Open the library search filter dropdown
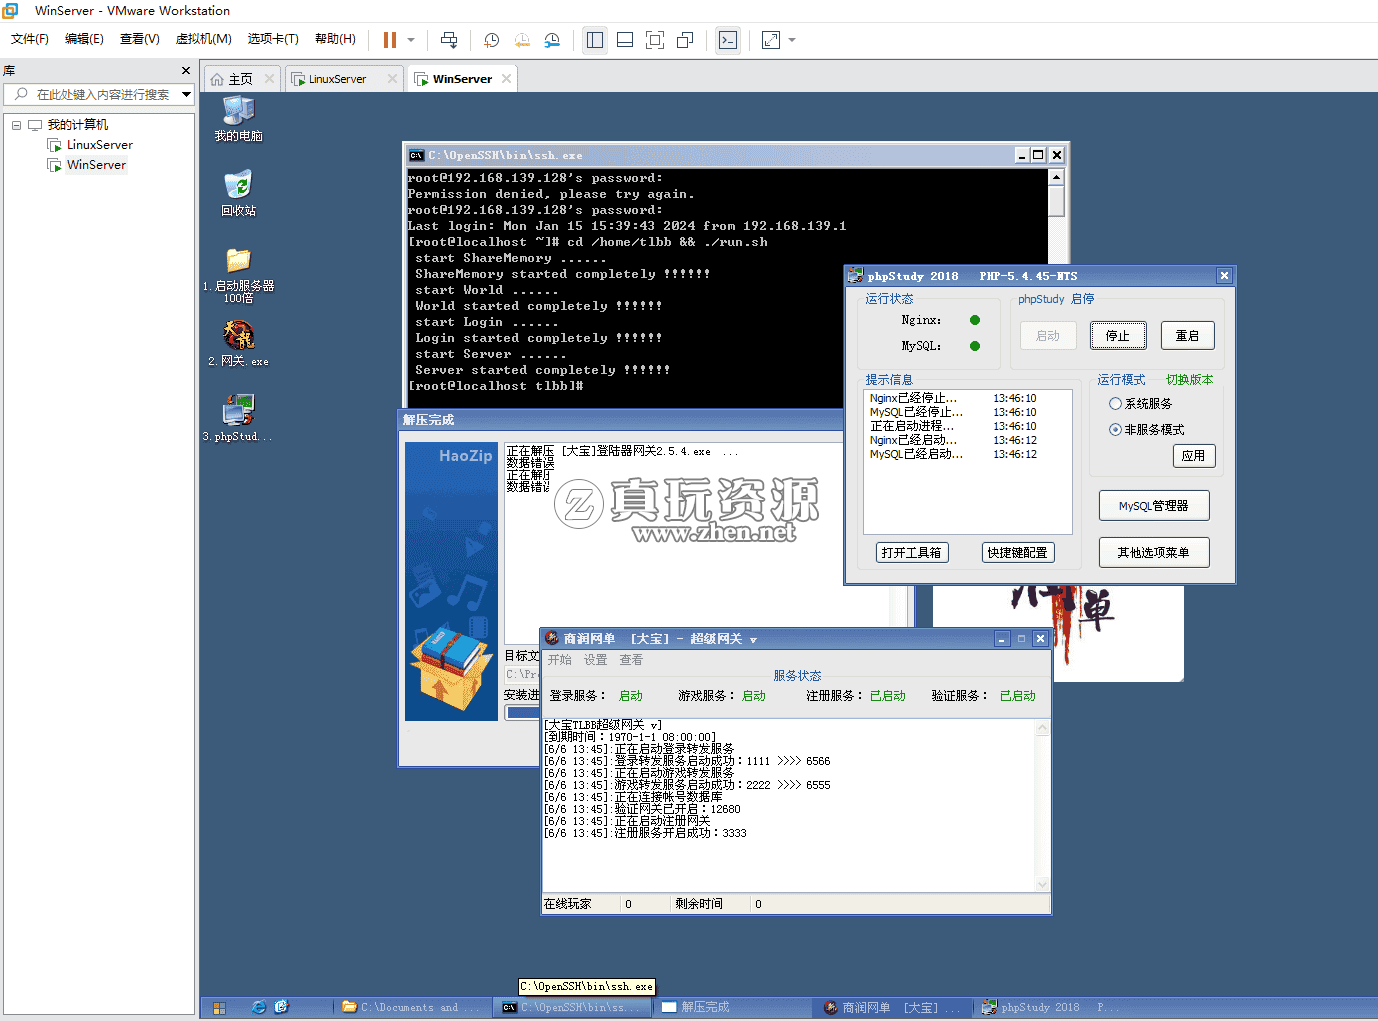The width and height of the screenshot is (1378, 1021). click(x=186, y=94)
